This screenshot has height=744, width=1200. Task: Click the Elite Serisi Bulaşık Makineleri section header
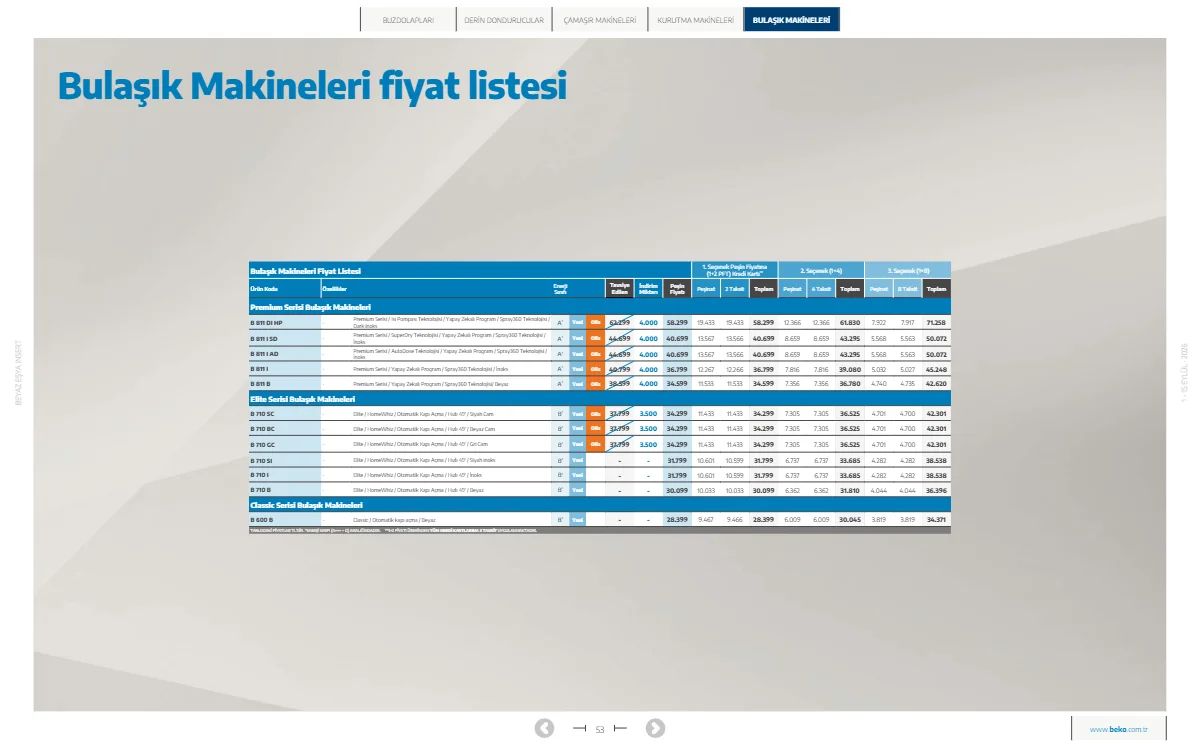coord(305,398)
